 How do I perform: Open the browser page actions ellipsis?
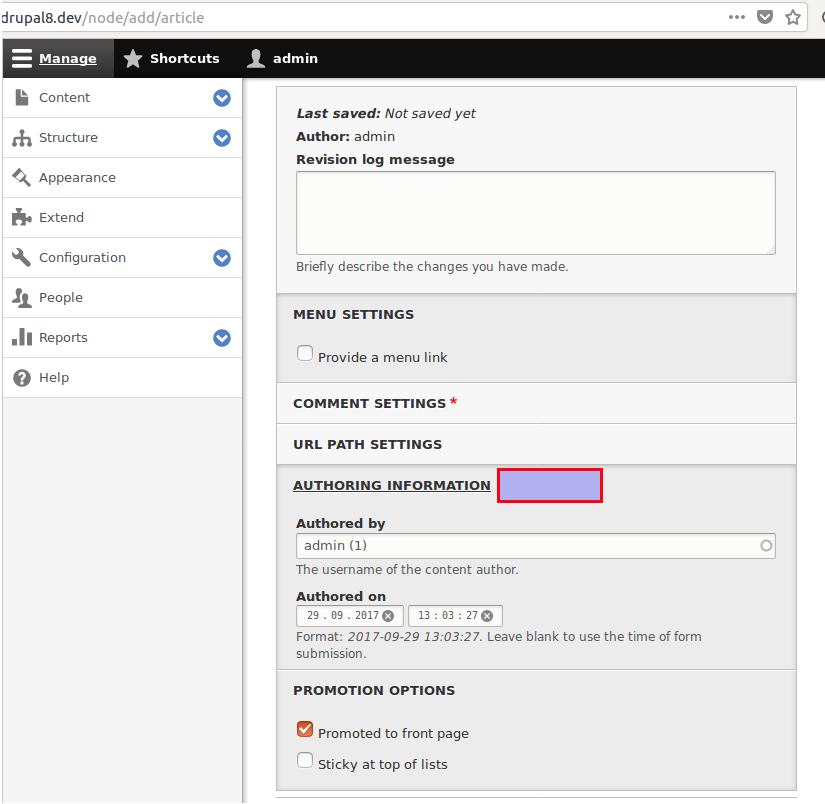tap(737, 17)
